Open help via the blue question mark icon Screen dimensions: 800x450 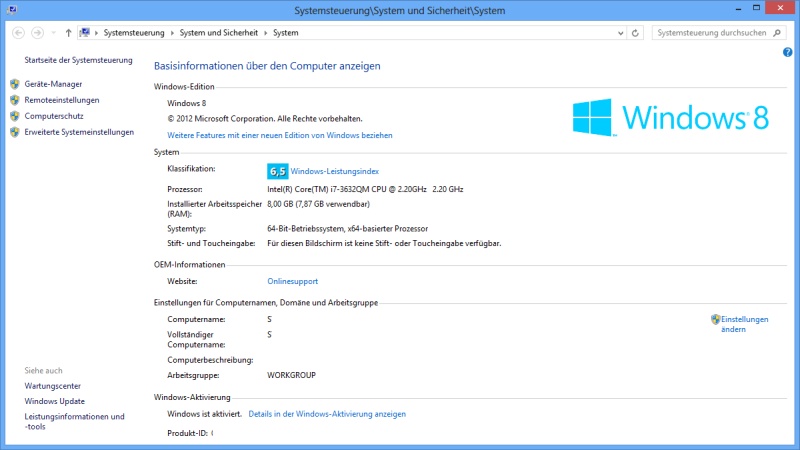click(788, 51)
